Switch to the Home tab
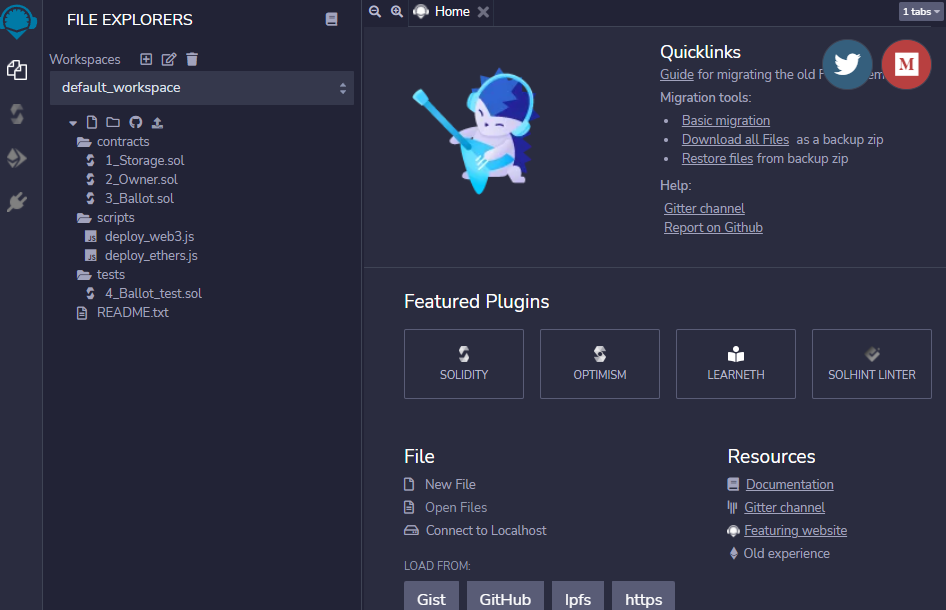The height and width of the screenshot is (610, 946). click(x=452, y=11)
